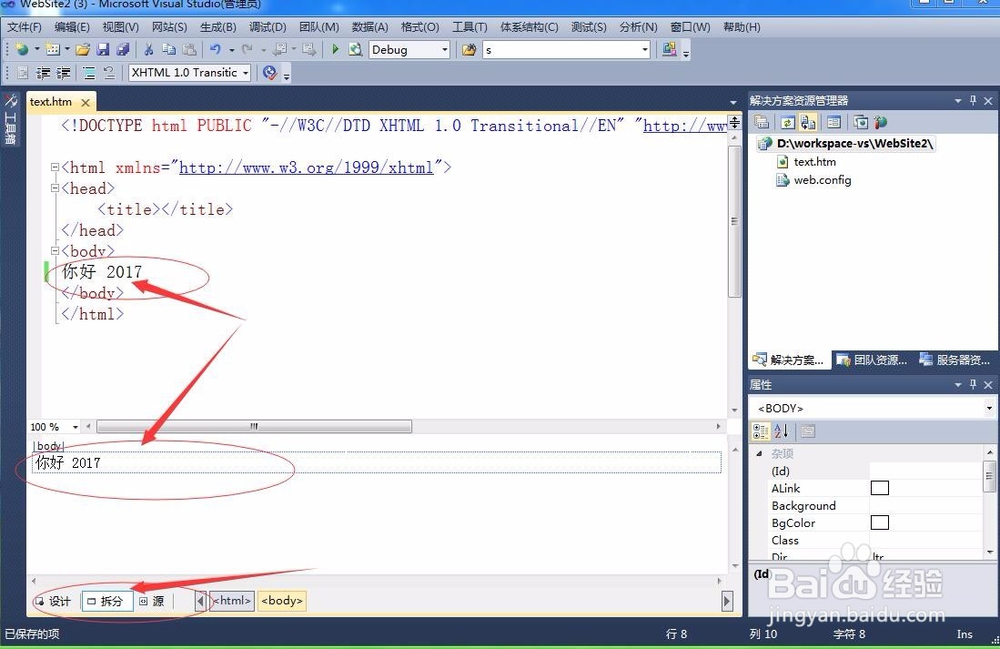Click the Add New Item toolbar icon
This screenshot has height=649, width=1000.
(x=53, y=49)
